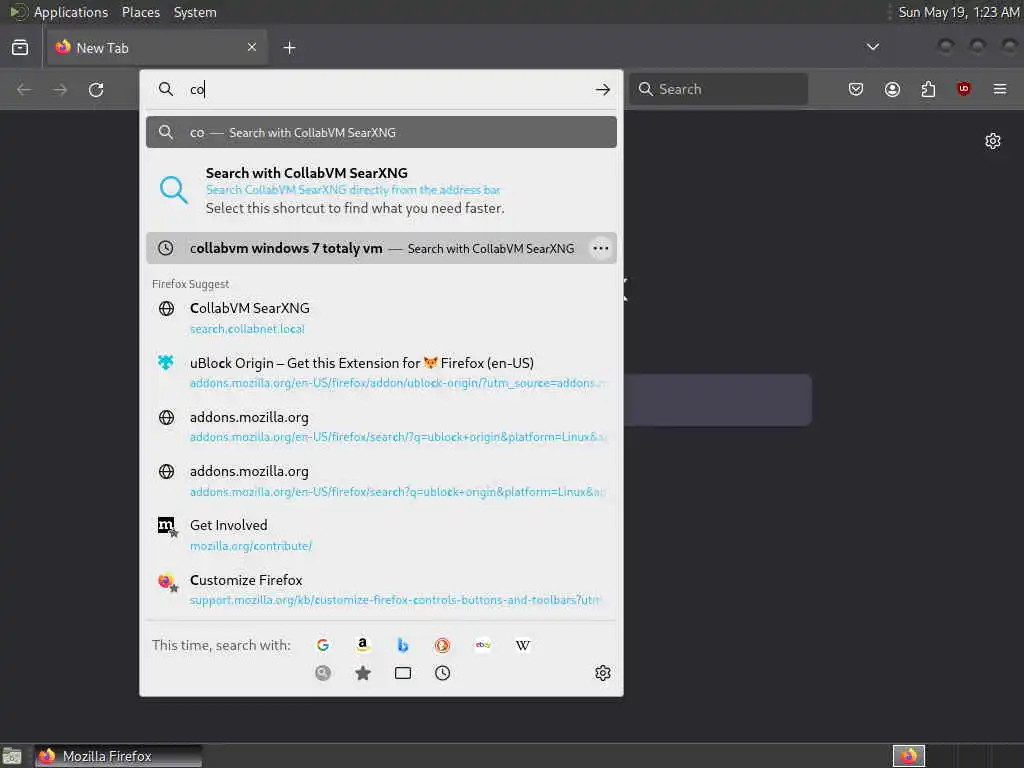
Task: Click 'Search with CollabVM SearXNG' shortcut tip
Action: tap(381, 190)
